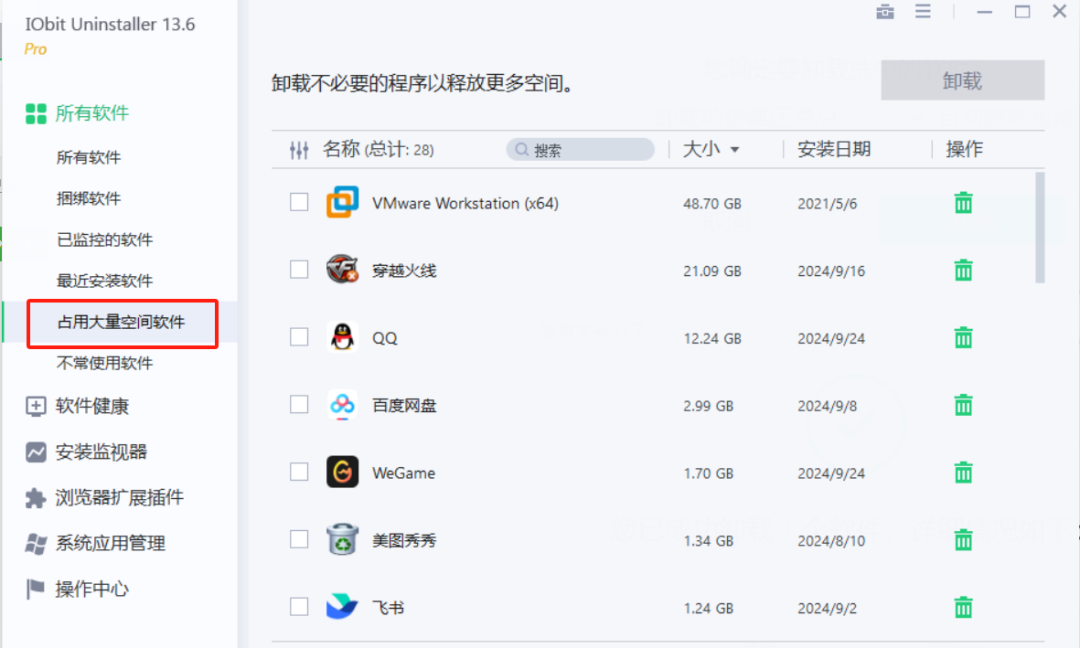
Task: Open the hamburger menu in title bar
Action: click(922, 12)
